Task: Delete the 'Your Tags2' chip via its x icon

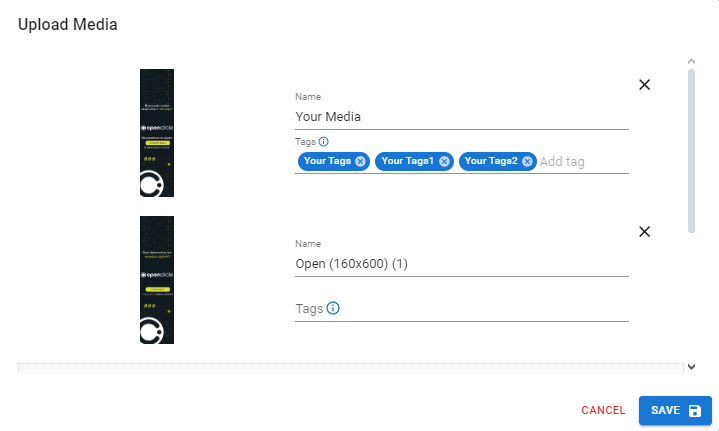Action: tap(527, 161)
